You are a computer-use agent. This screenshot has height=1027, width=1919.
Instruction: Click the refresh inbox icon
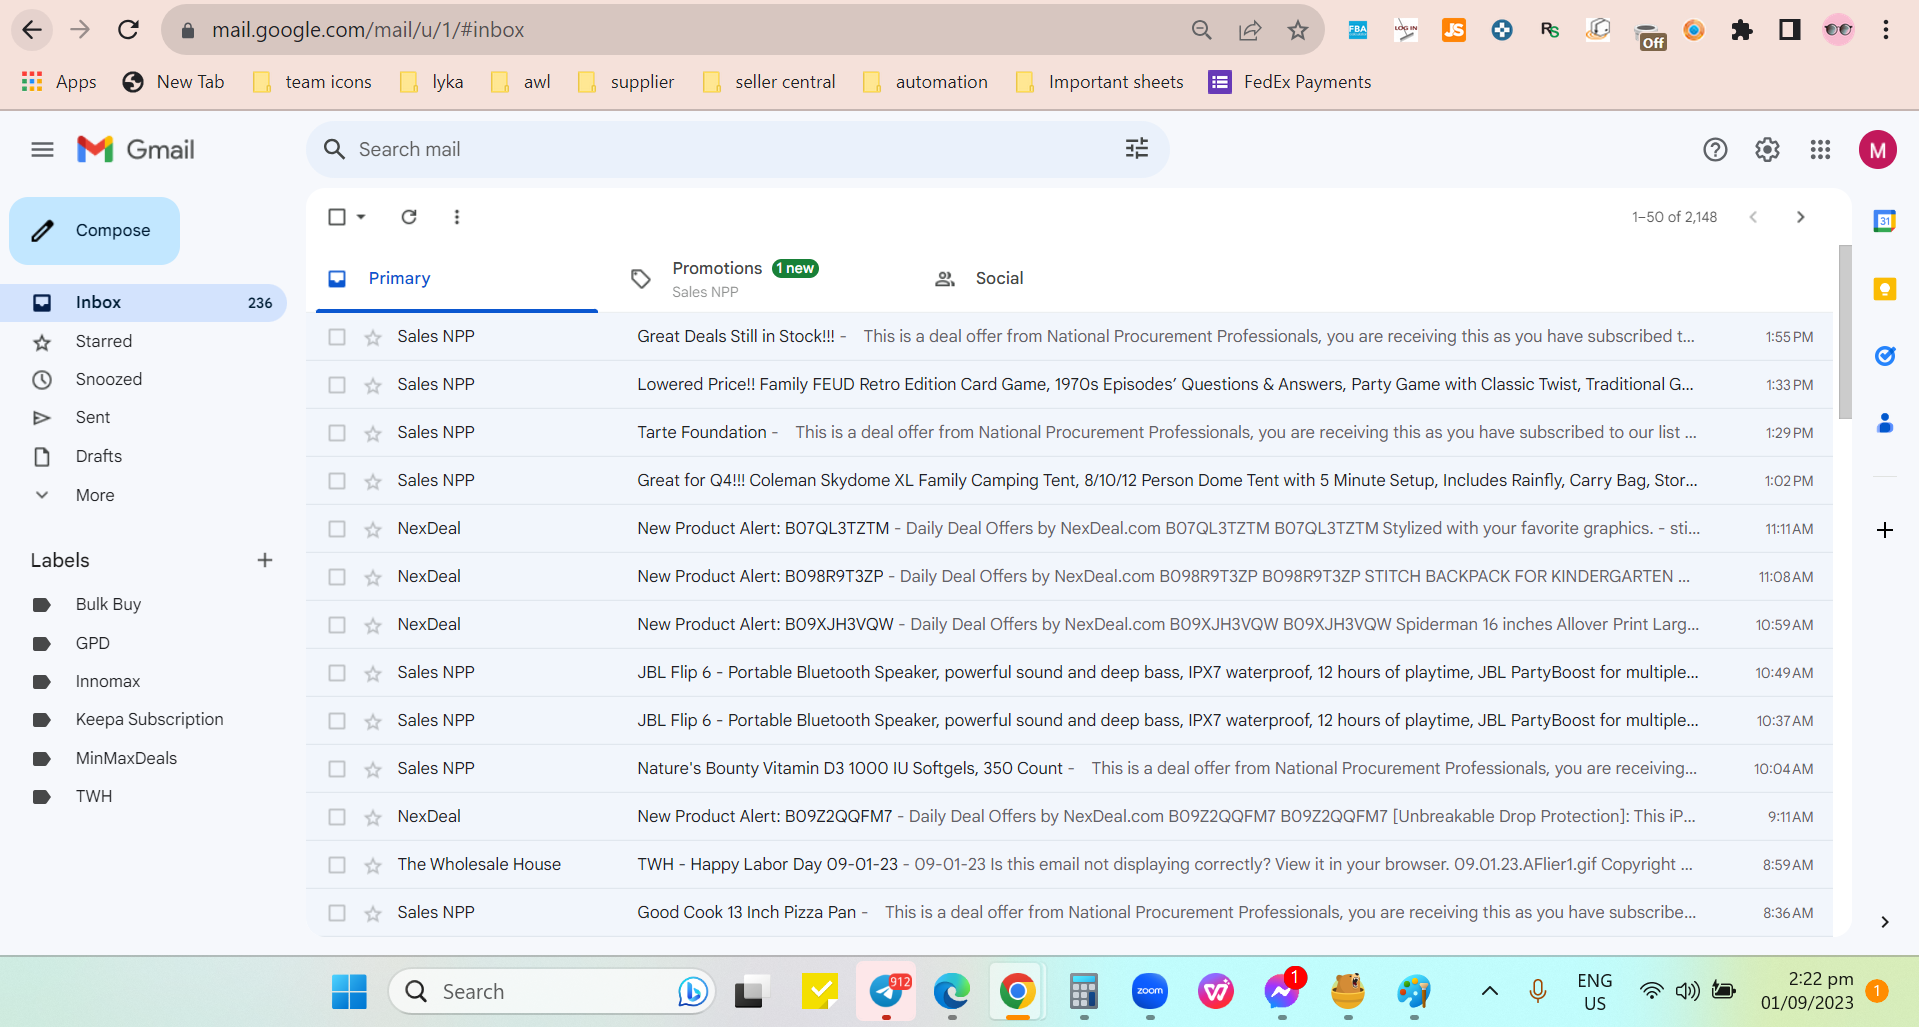coord(409,217)
